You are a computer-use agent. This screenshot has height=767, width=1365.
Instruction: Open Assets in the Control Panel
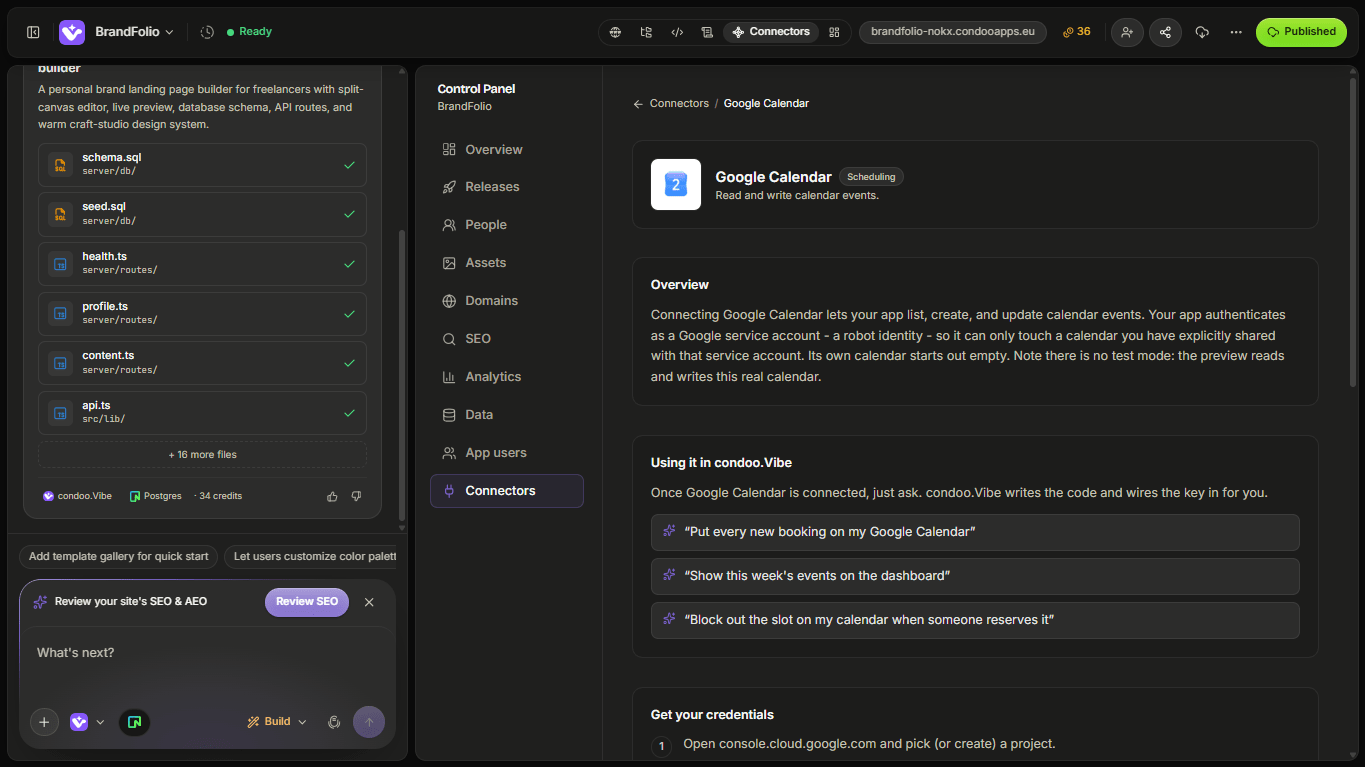tap(507, 263)
